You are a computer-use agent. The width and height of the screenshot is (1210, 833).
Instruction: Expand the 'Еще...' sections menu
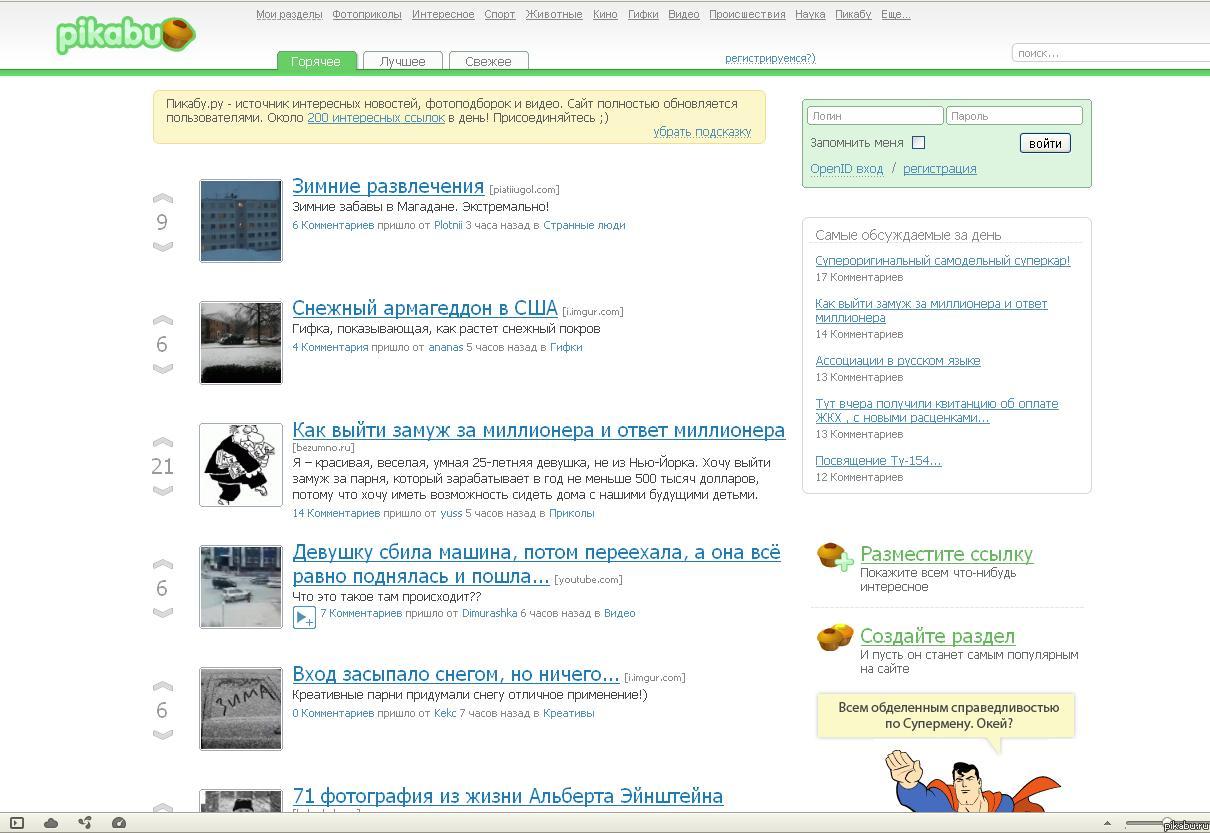(x=896, y=14)
